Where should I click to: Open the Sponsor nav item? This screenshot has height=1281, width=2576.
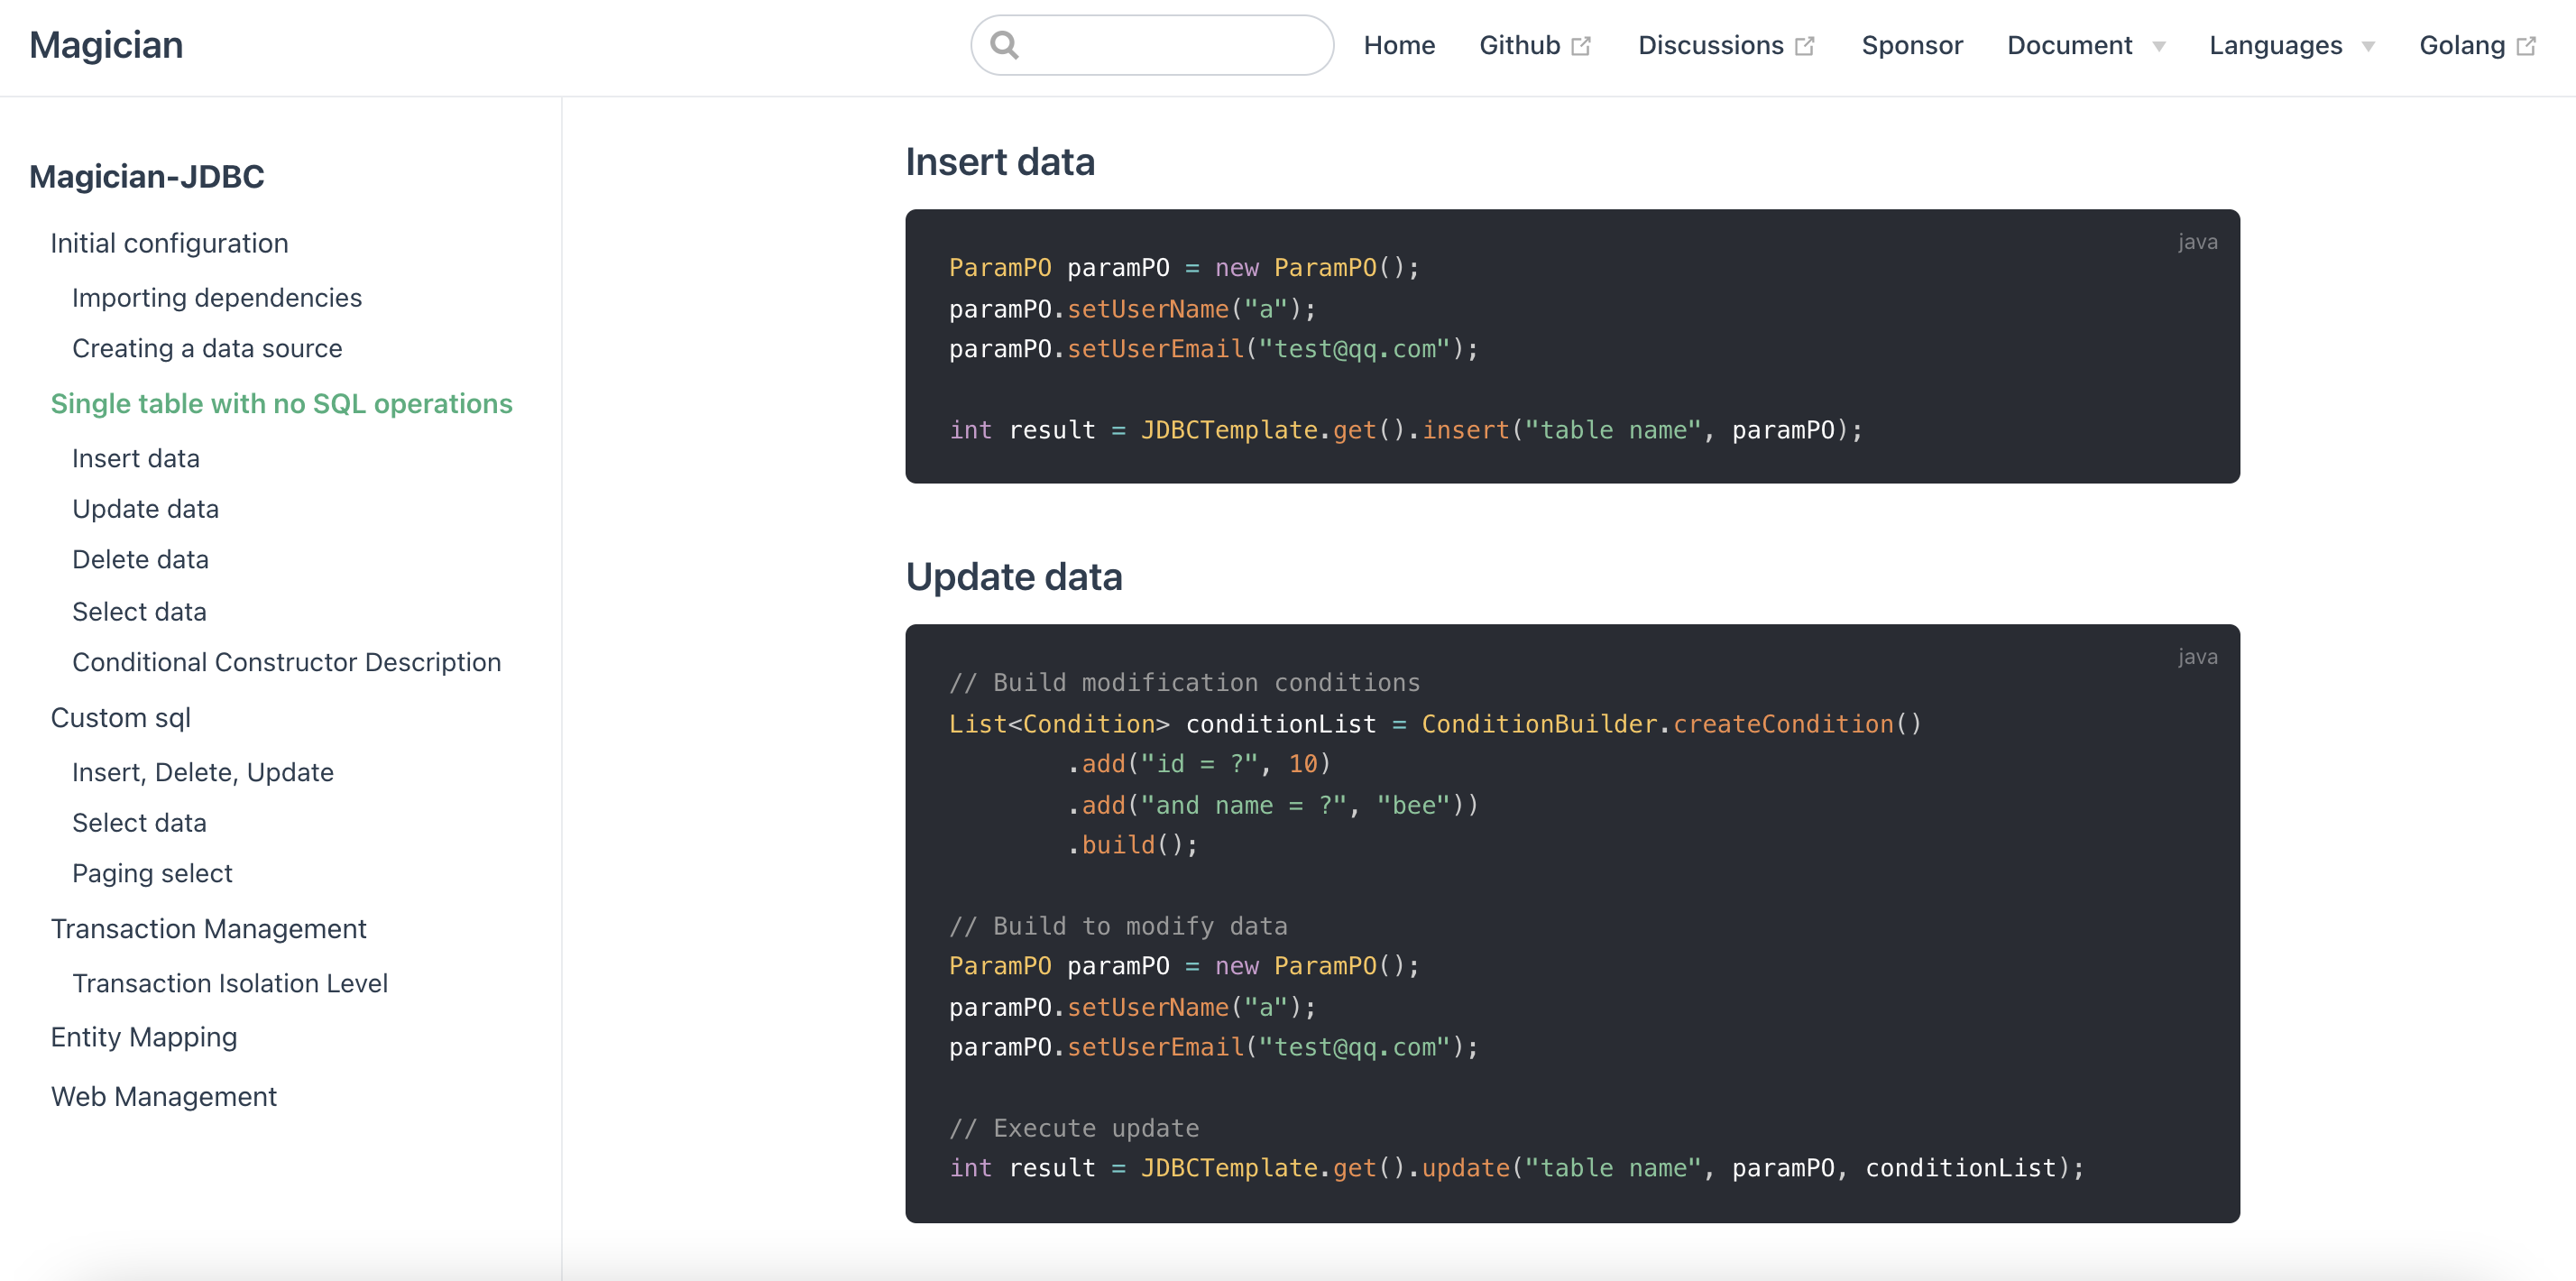pyautogui.click(x=1911, y=45)
